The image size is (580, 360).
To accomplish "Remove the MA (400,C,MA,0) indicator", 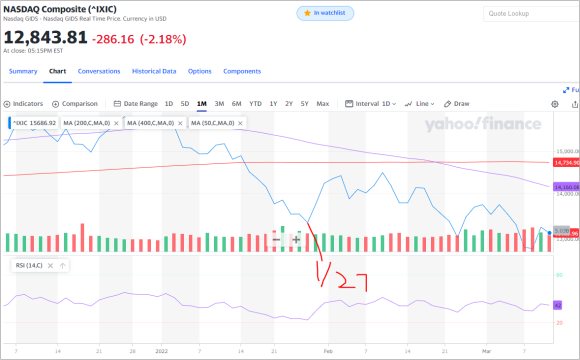I will click(180, 123).
